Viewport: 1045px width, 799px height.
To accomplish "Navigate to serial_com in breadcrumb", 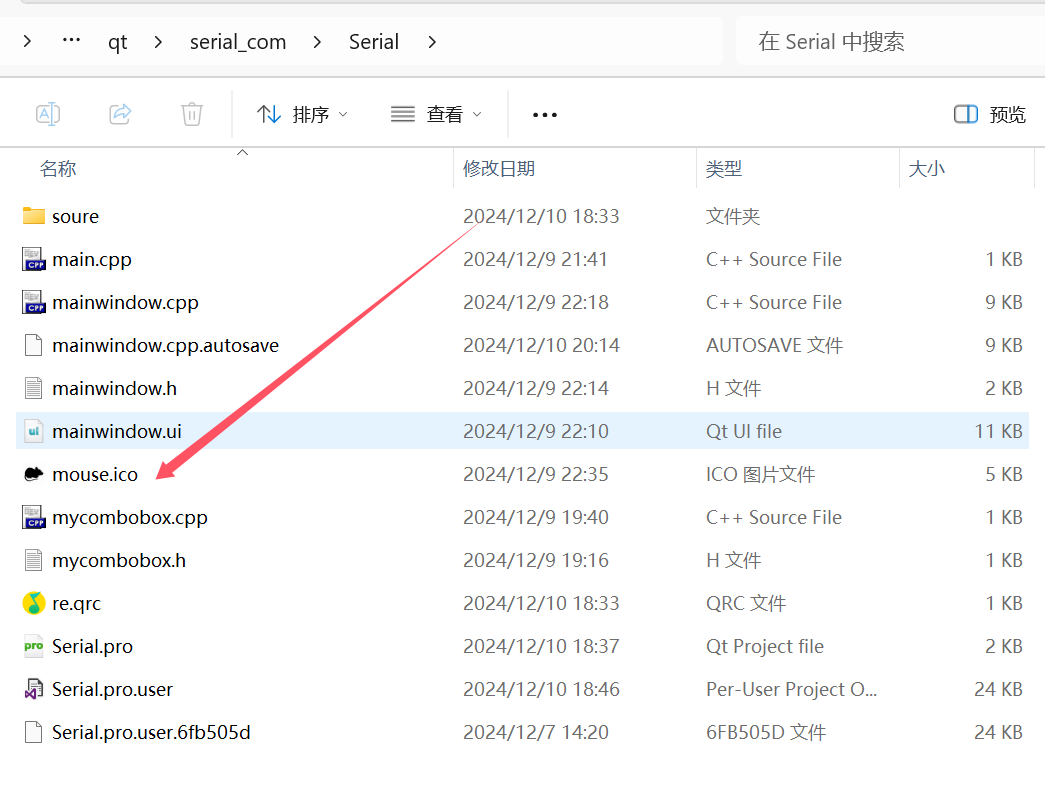I will [x=238, y=42].
